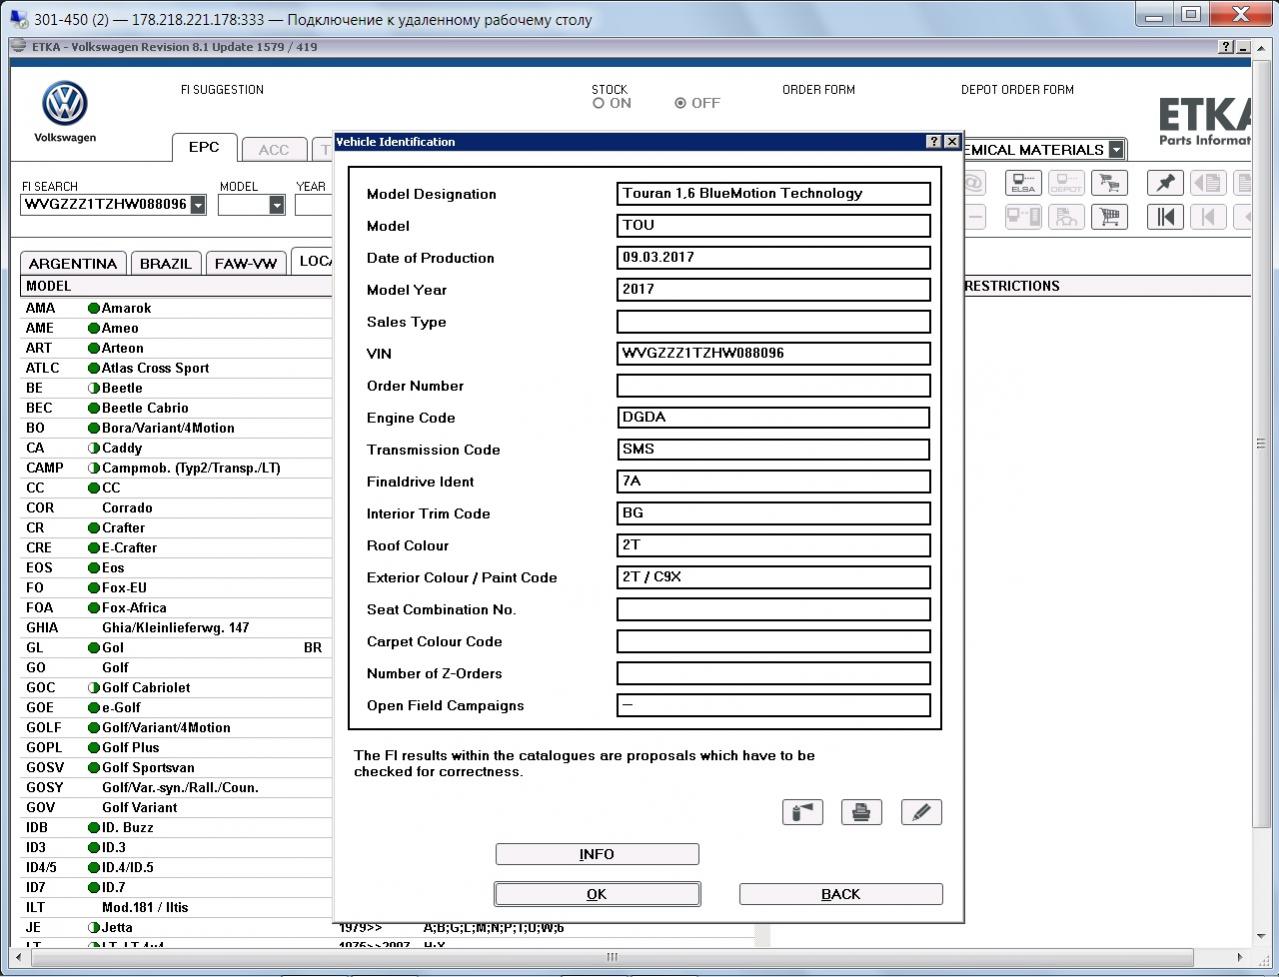This screenshot has width=1279, height=977.
Task: Open the MODEL dropdown
Action: click(277, 205)
